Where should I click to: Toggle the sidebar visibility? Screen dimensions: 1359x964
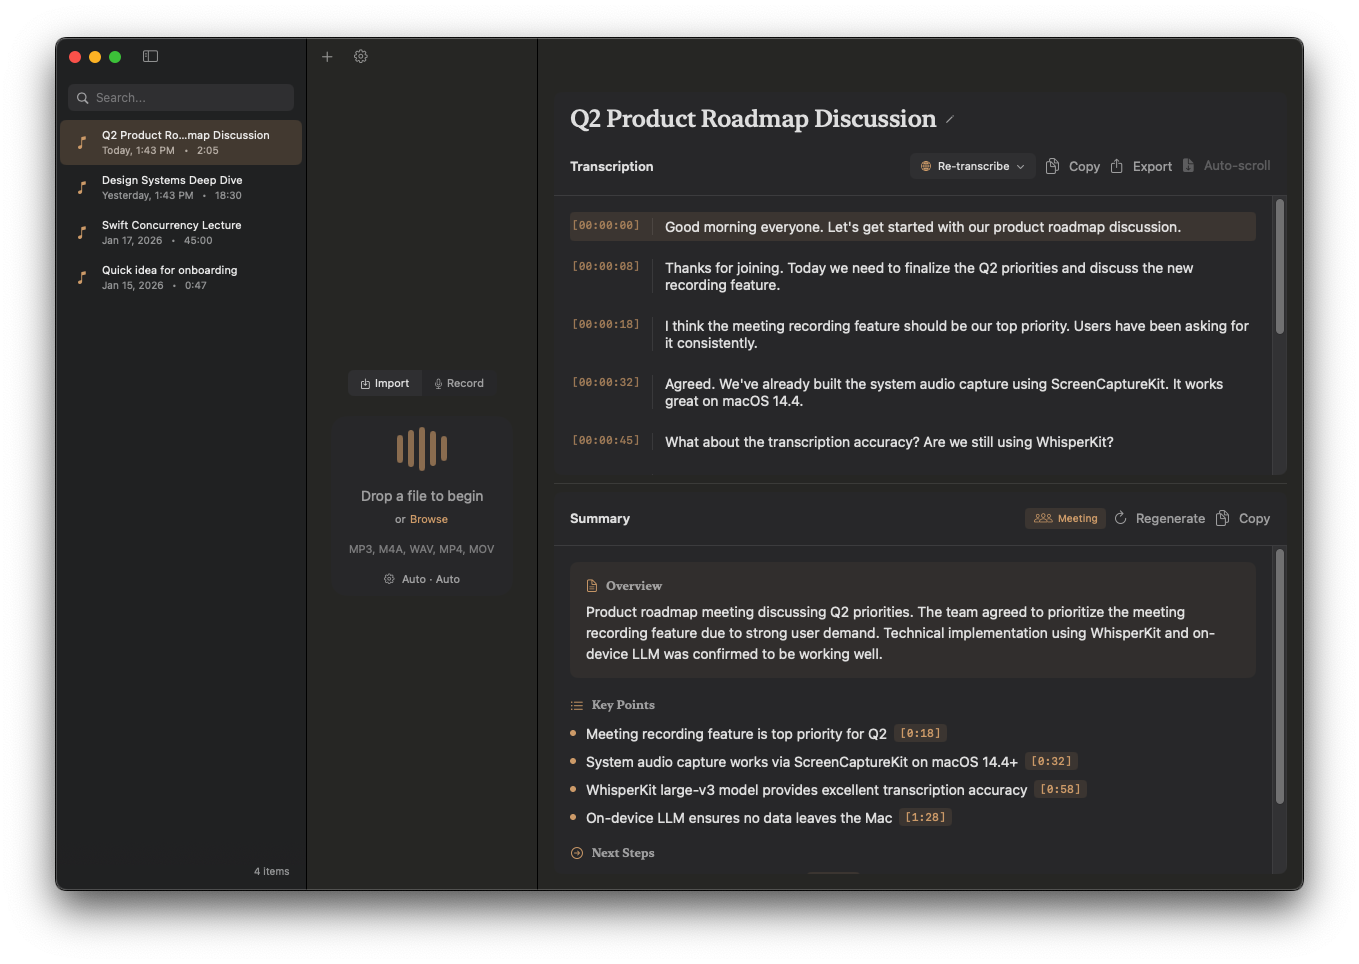pyautogui.click(x=150, y=56)
